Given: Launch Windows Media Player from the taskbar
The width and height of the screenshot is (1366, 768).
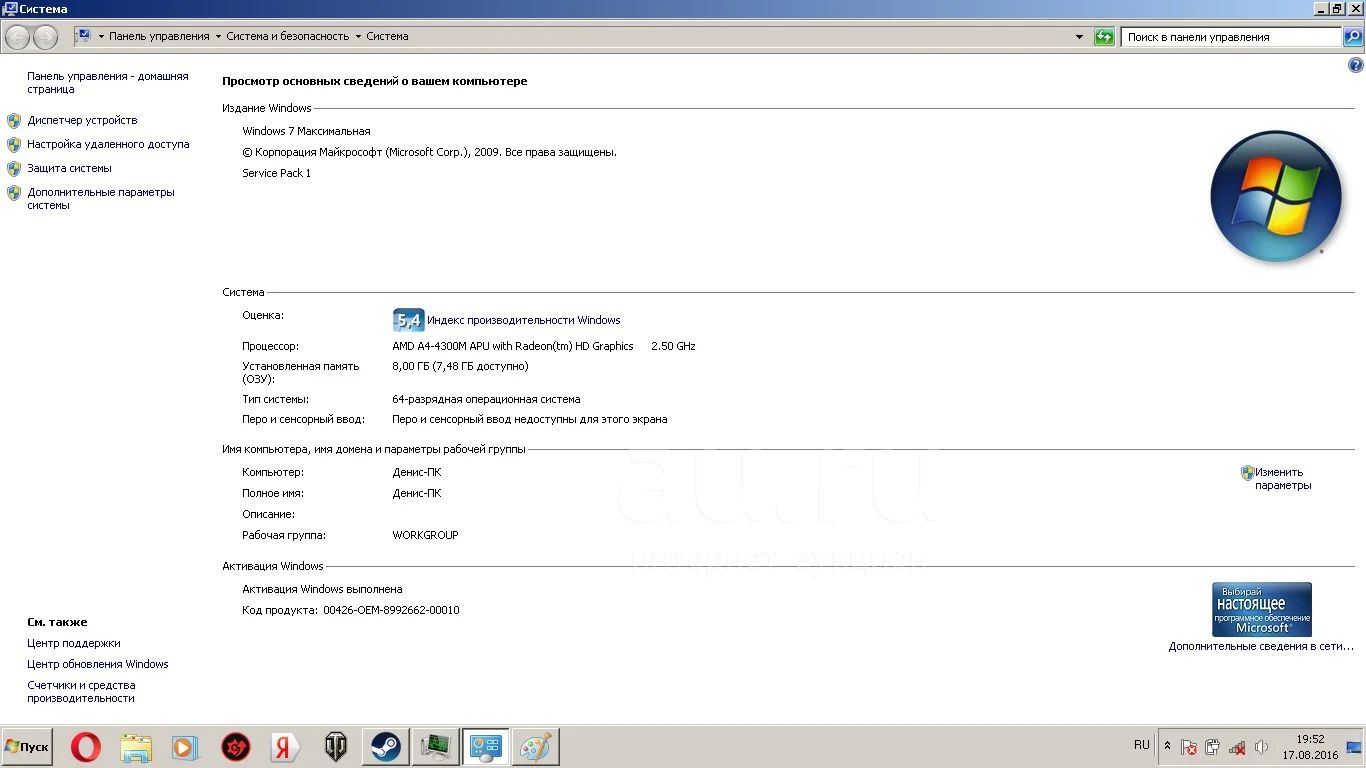Looking at the screenshot, I should (x=186, y=747).
